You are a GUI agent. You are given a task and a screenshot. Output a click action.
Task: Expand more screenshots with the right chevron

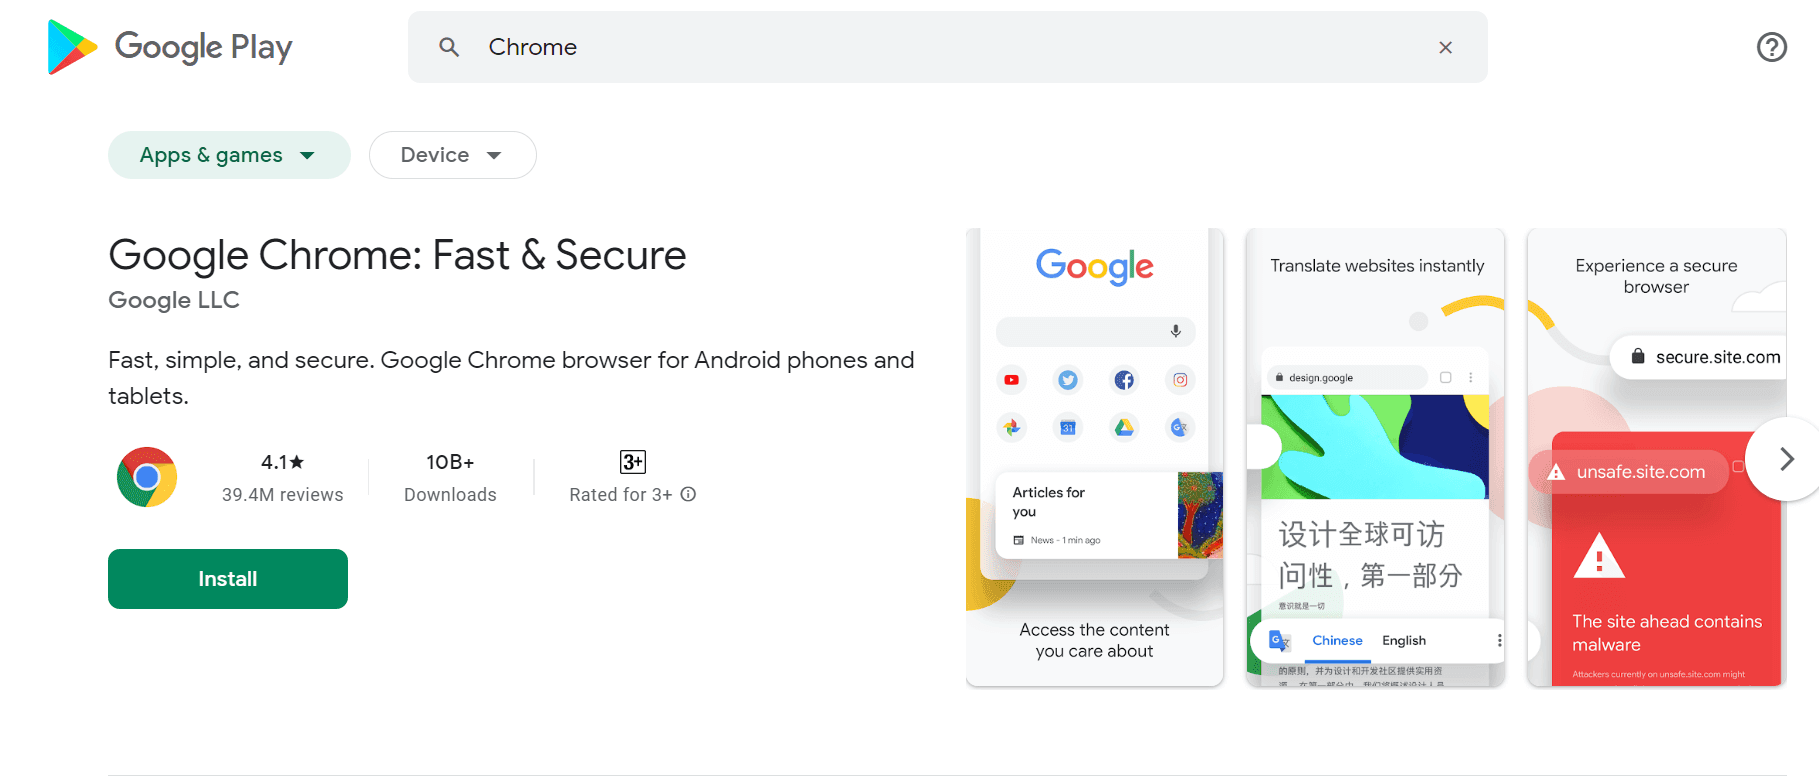1784,459
